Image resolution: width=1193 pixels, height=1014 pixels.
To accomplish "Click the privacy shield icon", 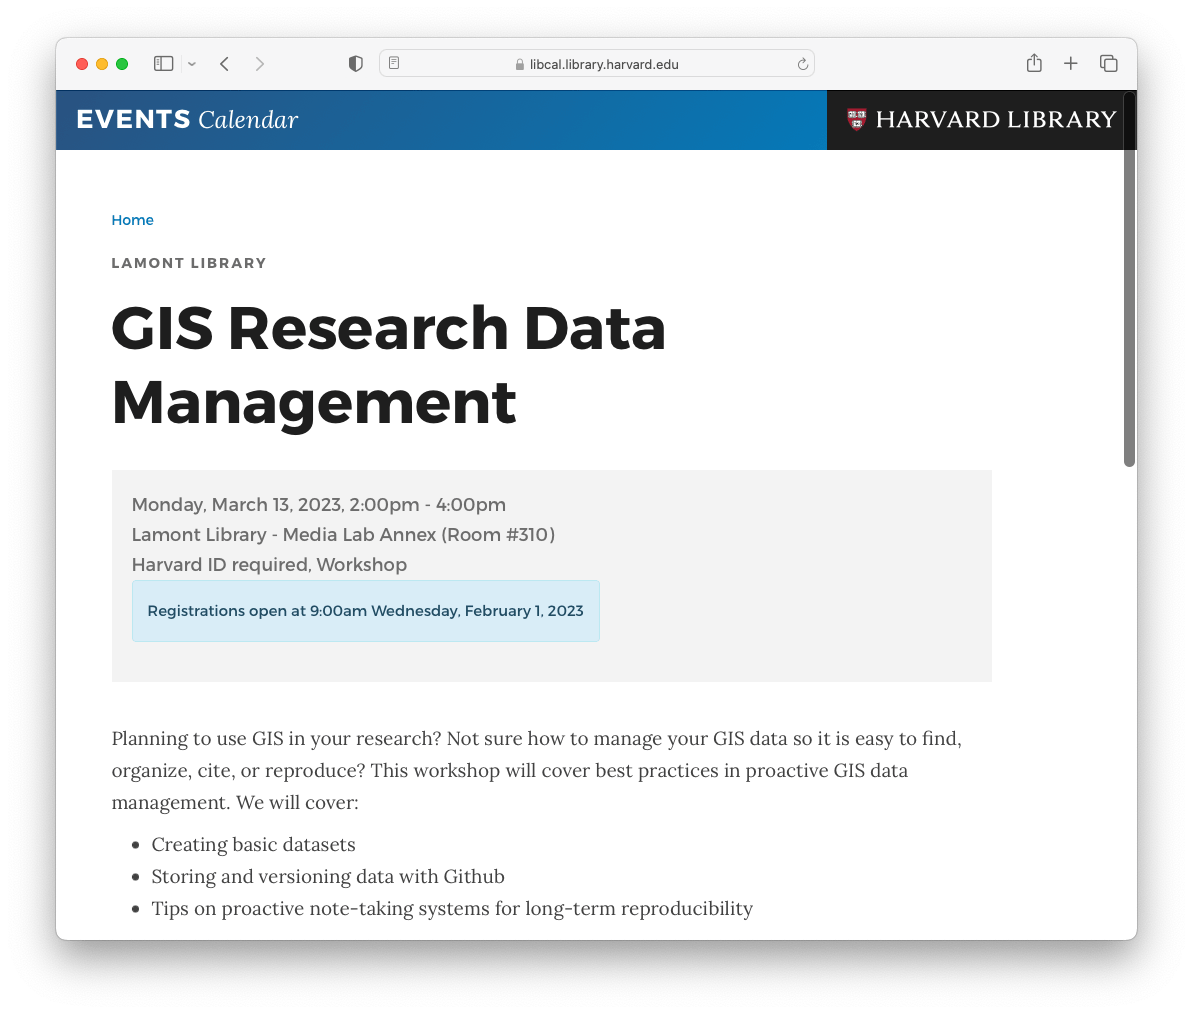I will point(355,63).
